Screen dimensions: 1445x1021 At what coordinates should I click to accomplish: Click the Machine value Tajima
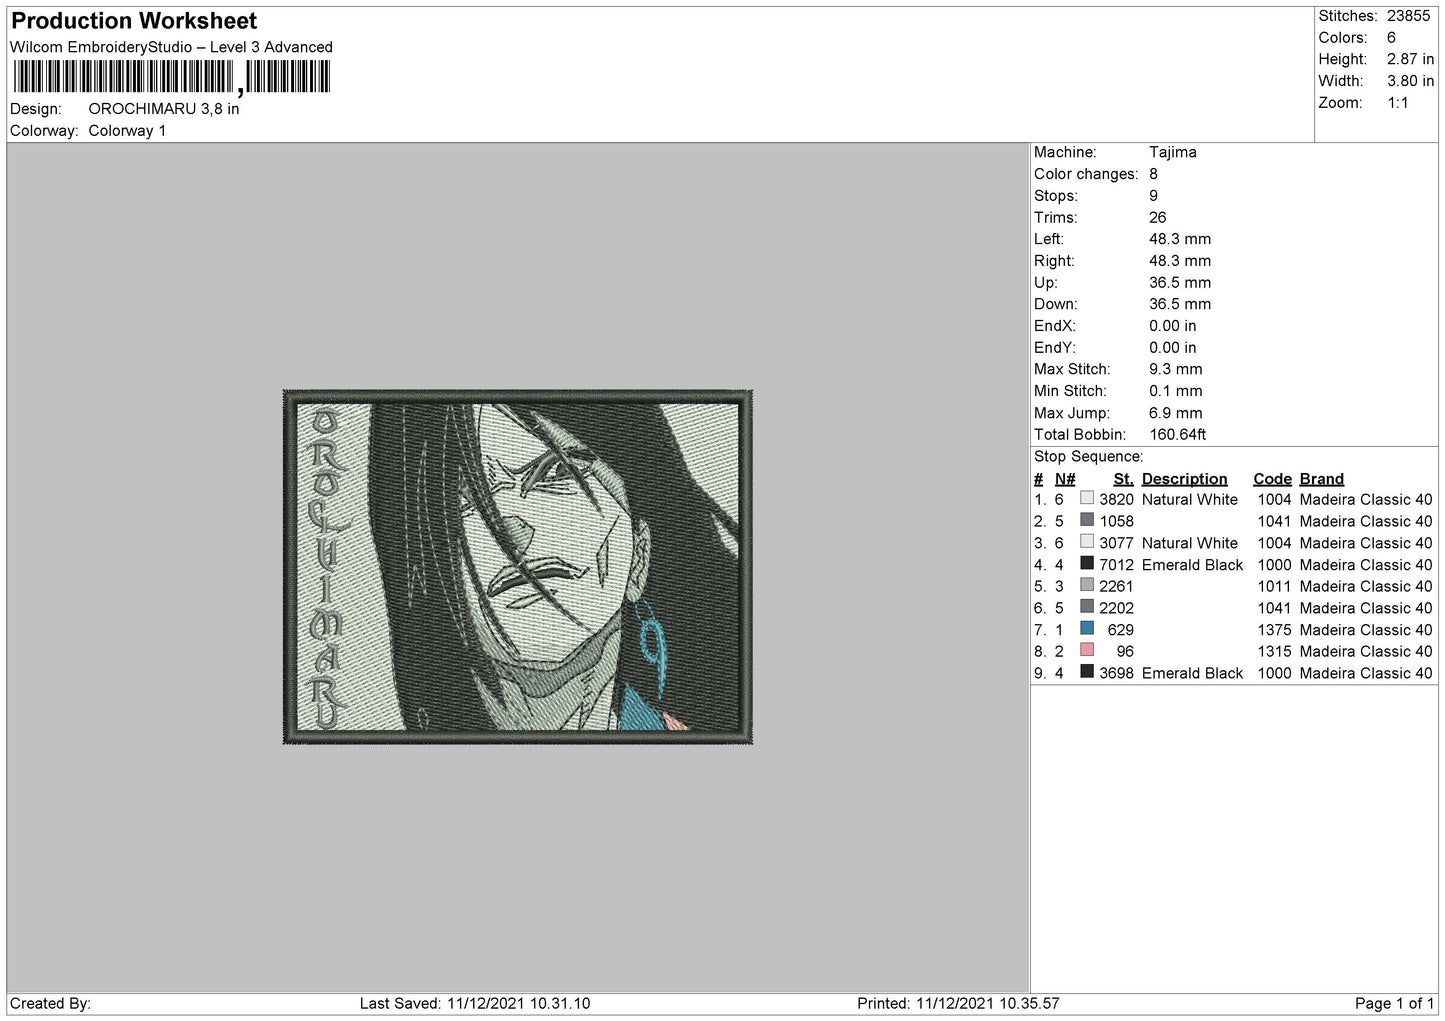tap(1172, 152)
